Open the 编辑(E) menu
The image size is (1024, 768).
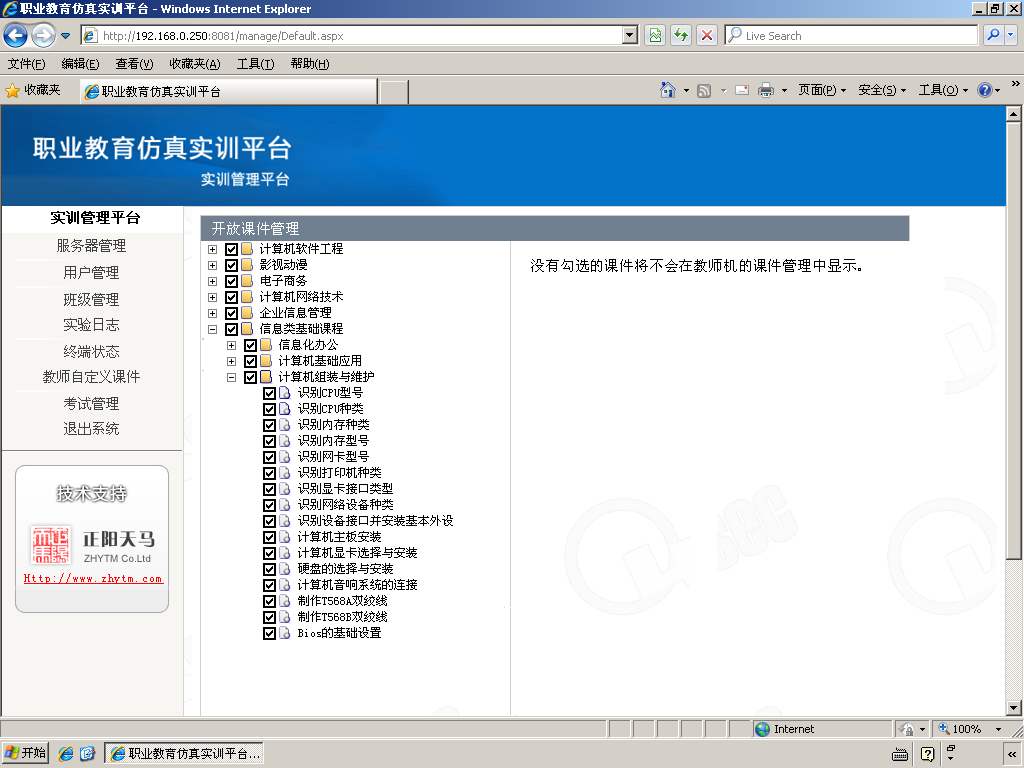coord(80,63)
